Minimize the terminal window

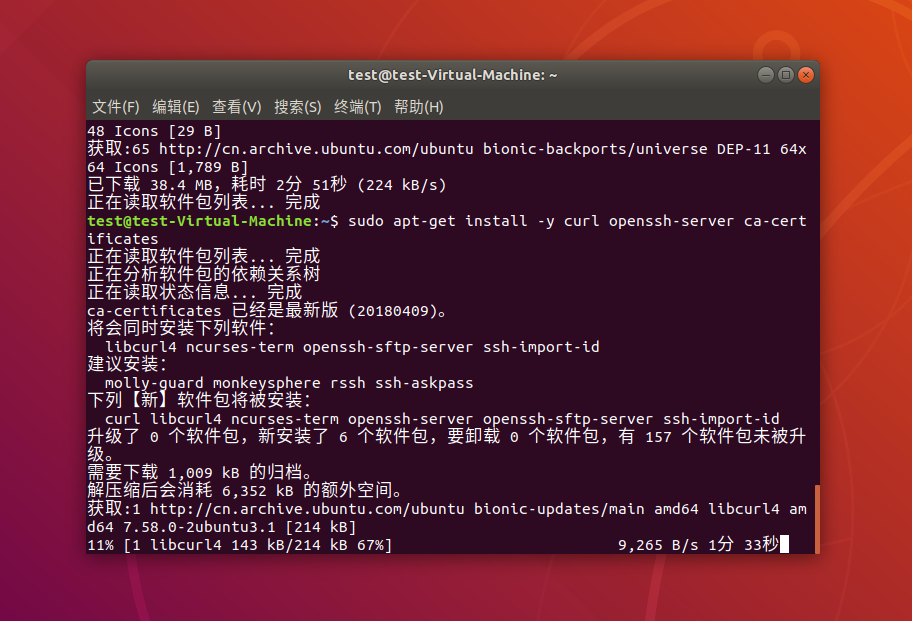tap(766, 75)
